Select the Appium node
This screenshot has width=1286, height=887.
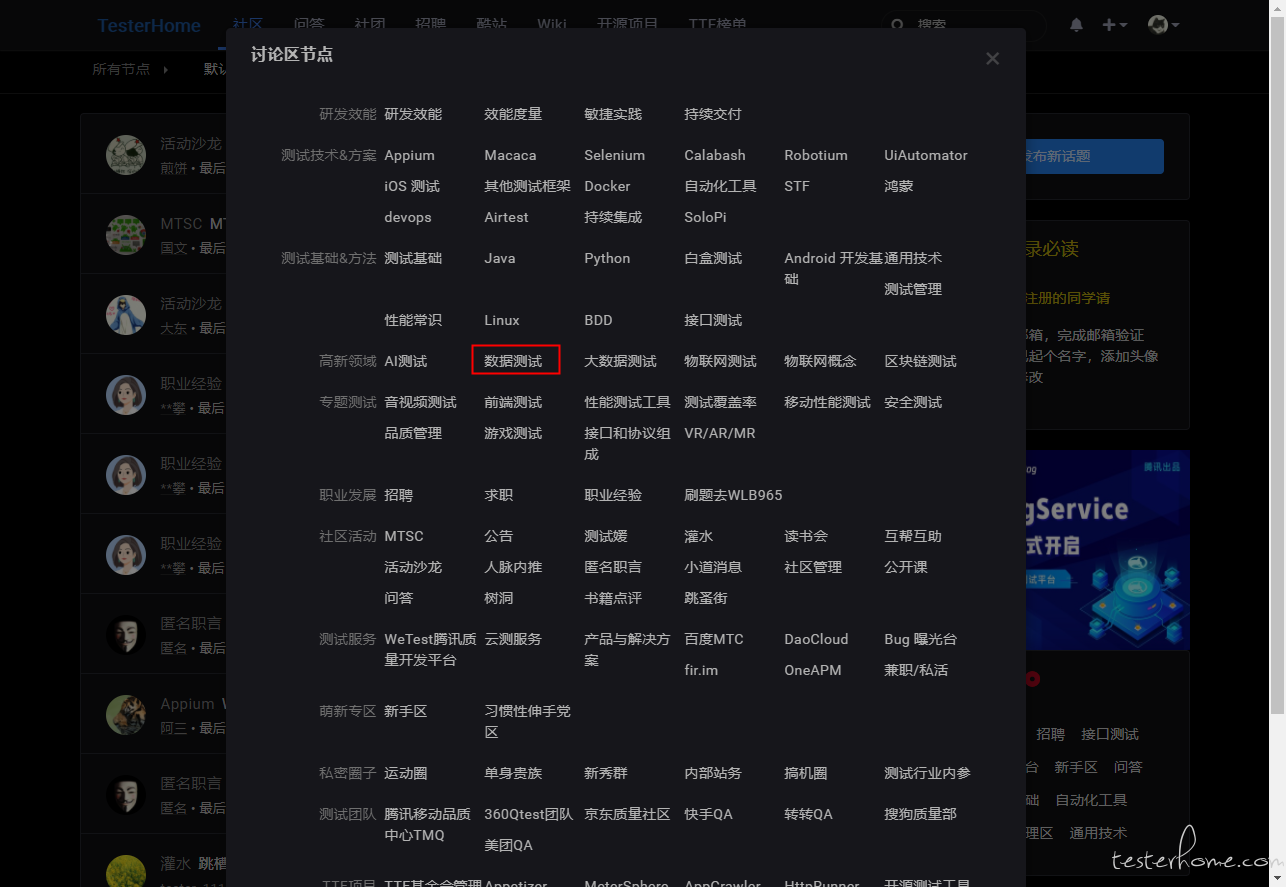coord(409,155)
